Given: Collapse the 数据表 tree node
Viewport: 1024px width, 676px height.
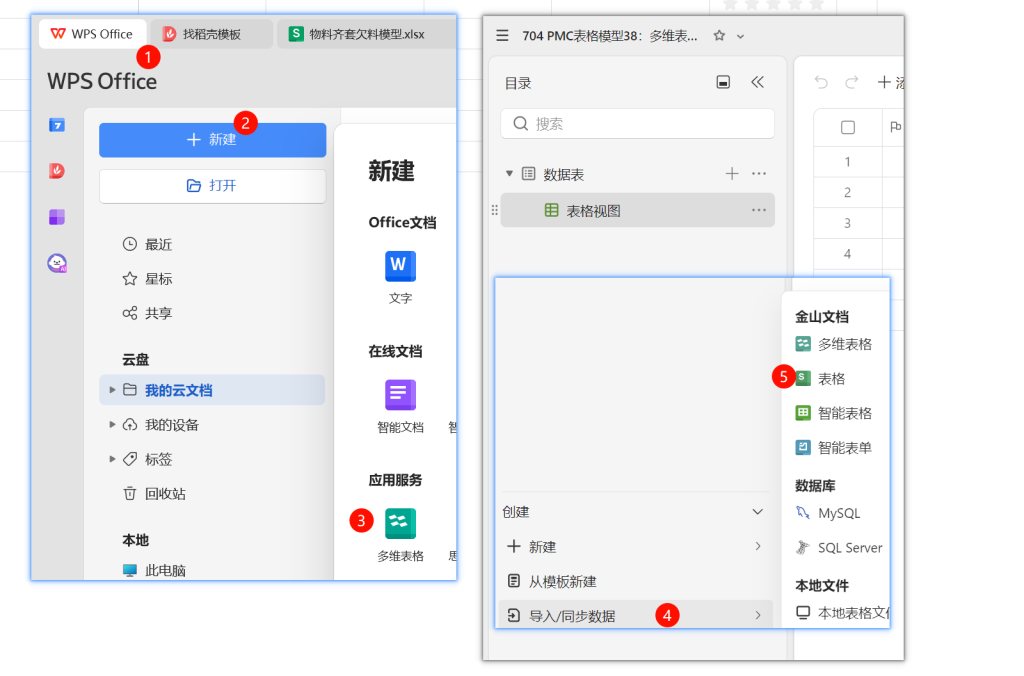Looking at the screenshot, I should point(509,174).
